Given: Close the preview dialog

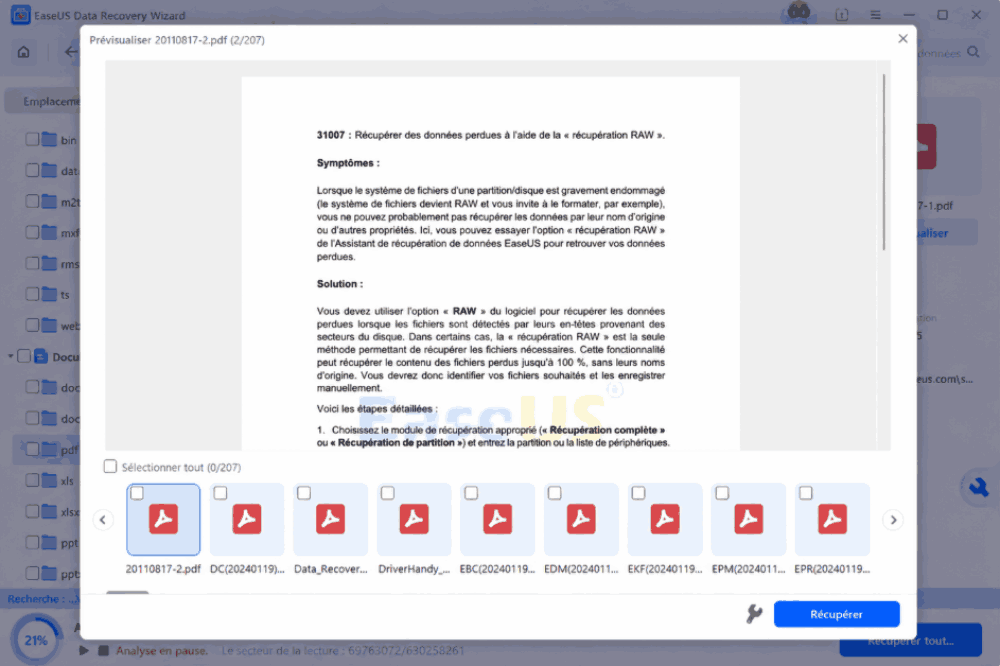Looking at the screenshot, I should point(902,39).
